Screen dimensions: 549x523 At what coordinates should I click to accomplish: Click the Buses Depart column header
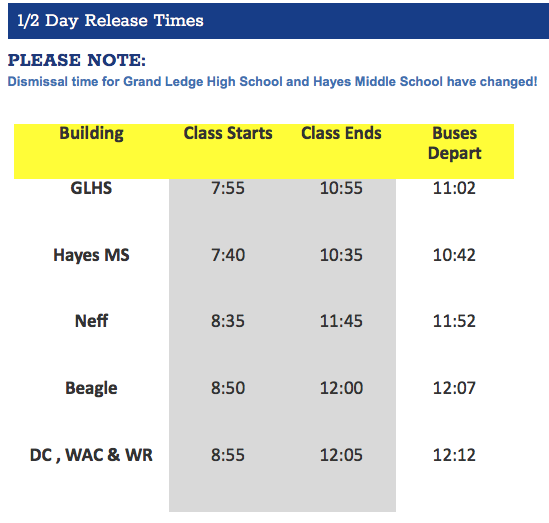tap(454, 143)
